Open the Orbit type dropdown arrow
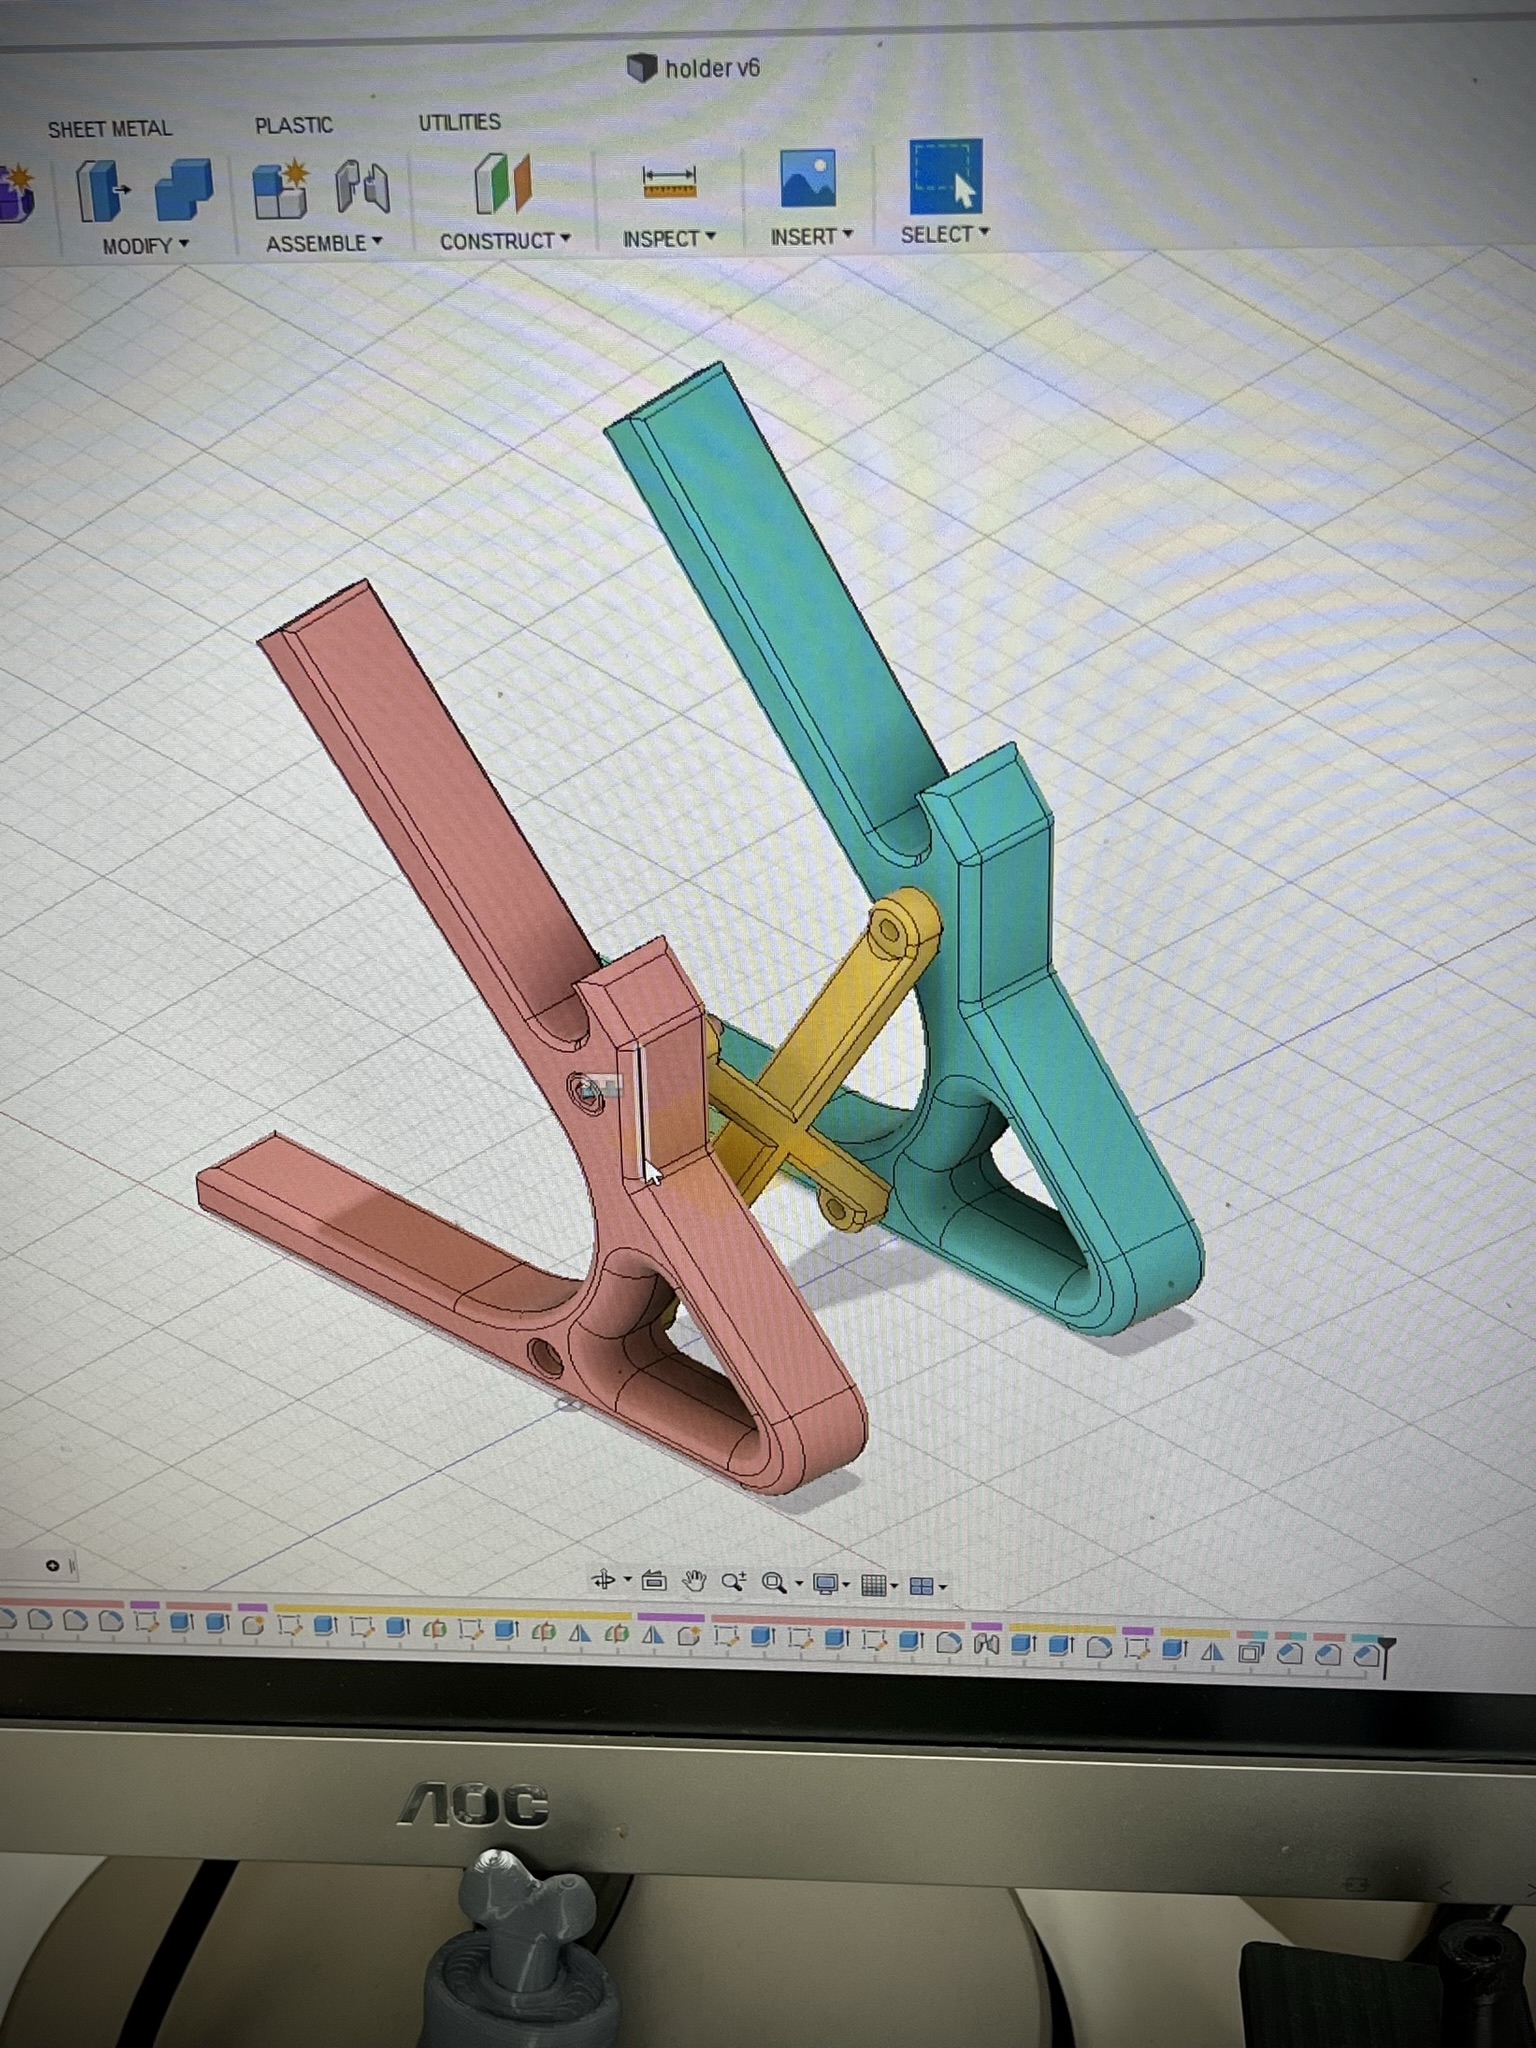The width and height of the screenshot is (1536, 2048). click(x=627, y=1580)
